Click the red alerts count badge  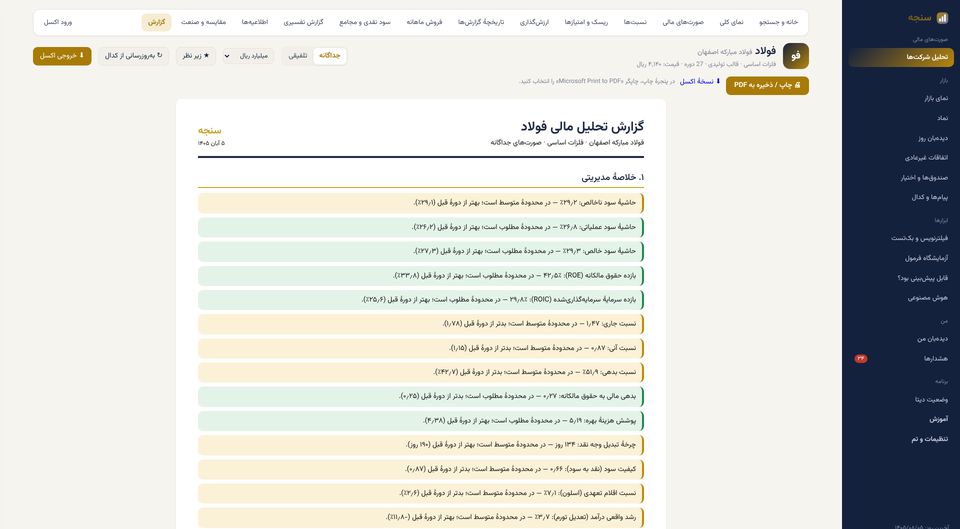tap(861, 359)
